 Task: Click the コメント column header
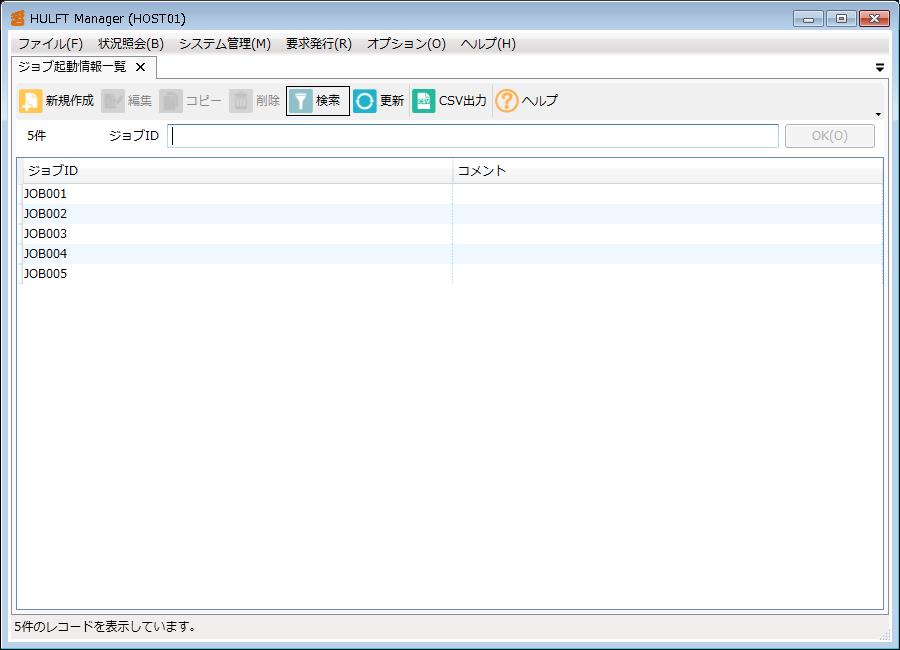(667, 171)
